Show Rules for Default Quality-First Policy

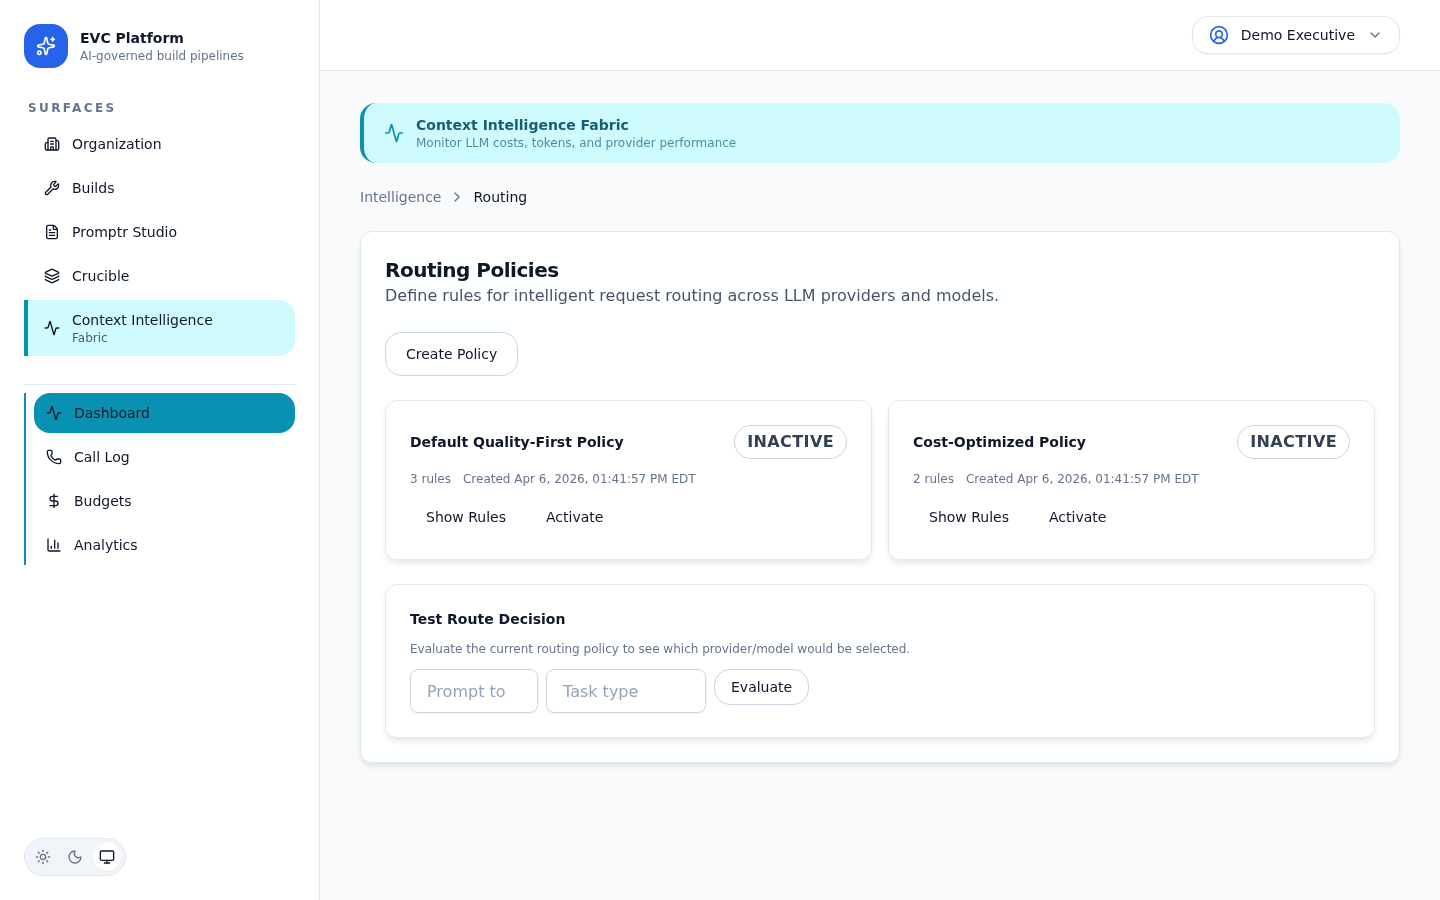(x=466, y=517)
